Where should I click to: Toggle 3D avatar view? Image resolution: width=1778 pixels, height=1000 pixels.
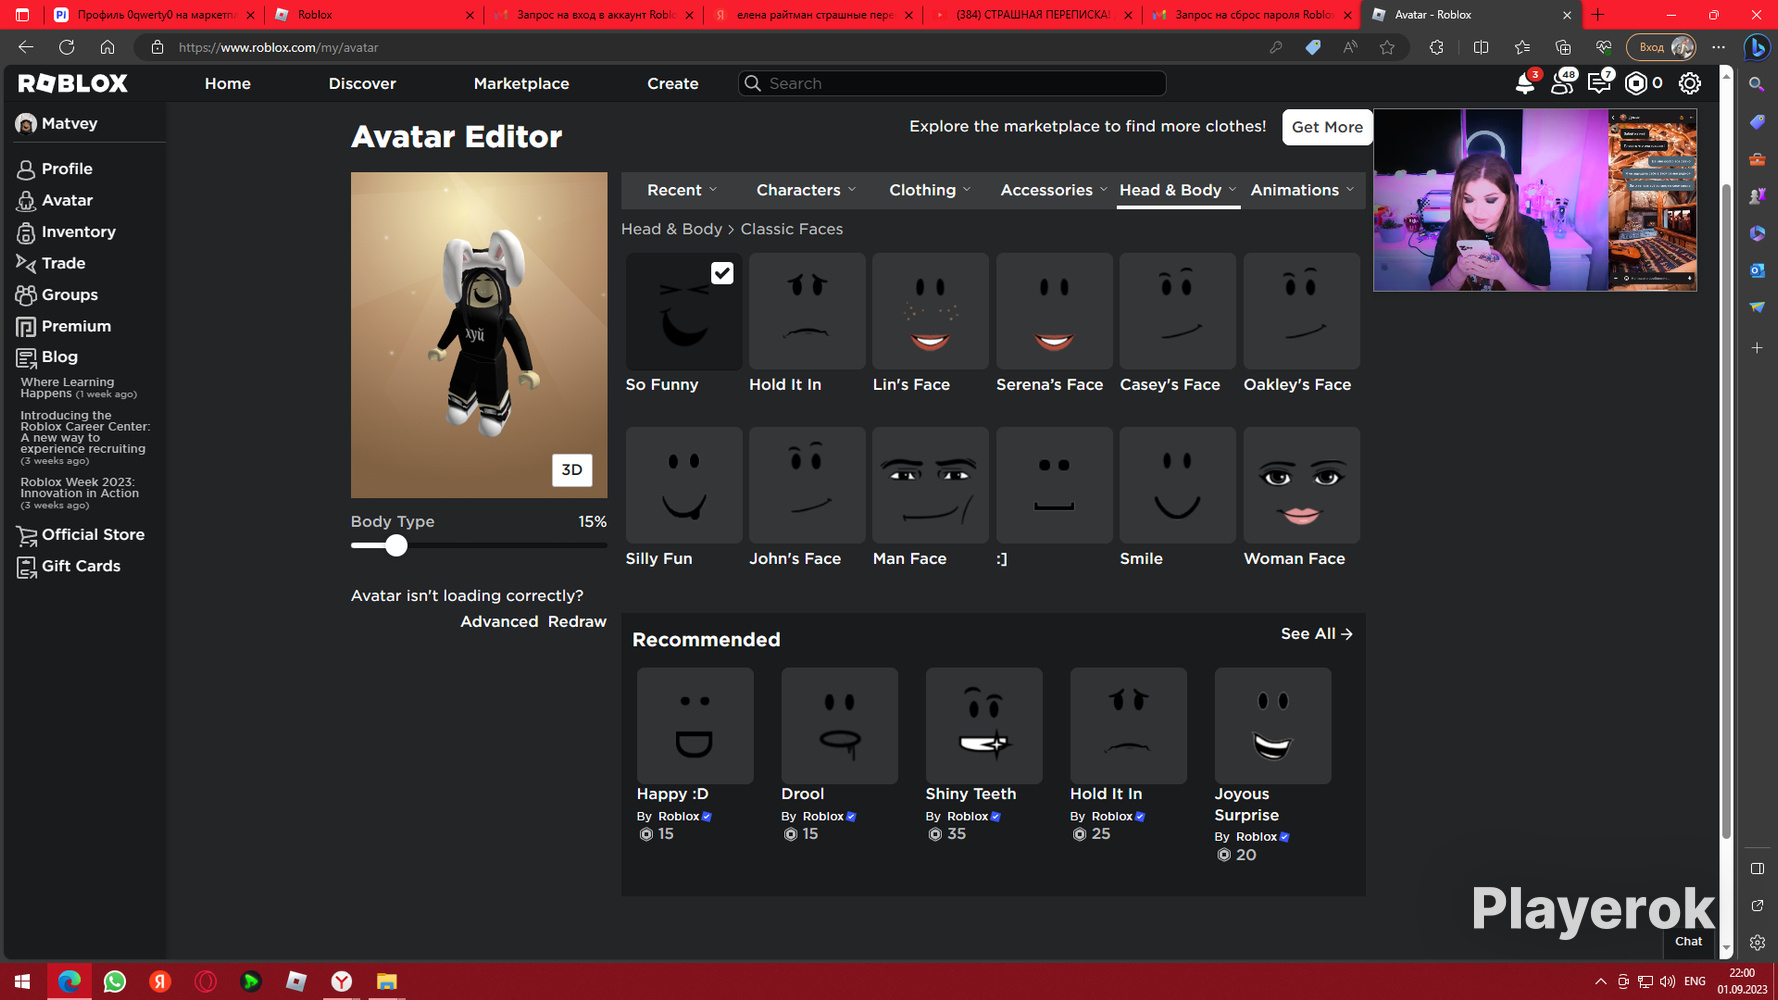572,470
